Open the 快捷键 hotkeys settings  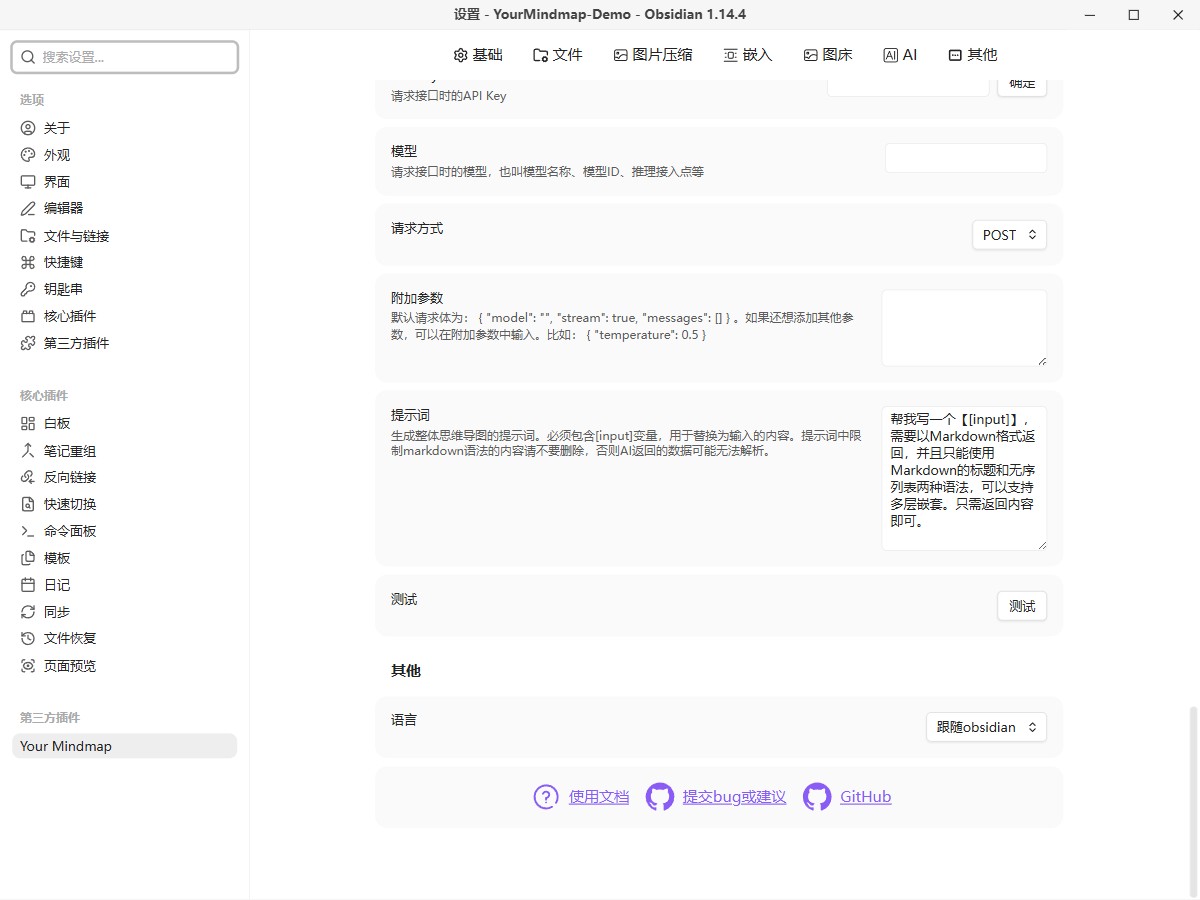(124, 262)
